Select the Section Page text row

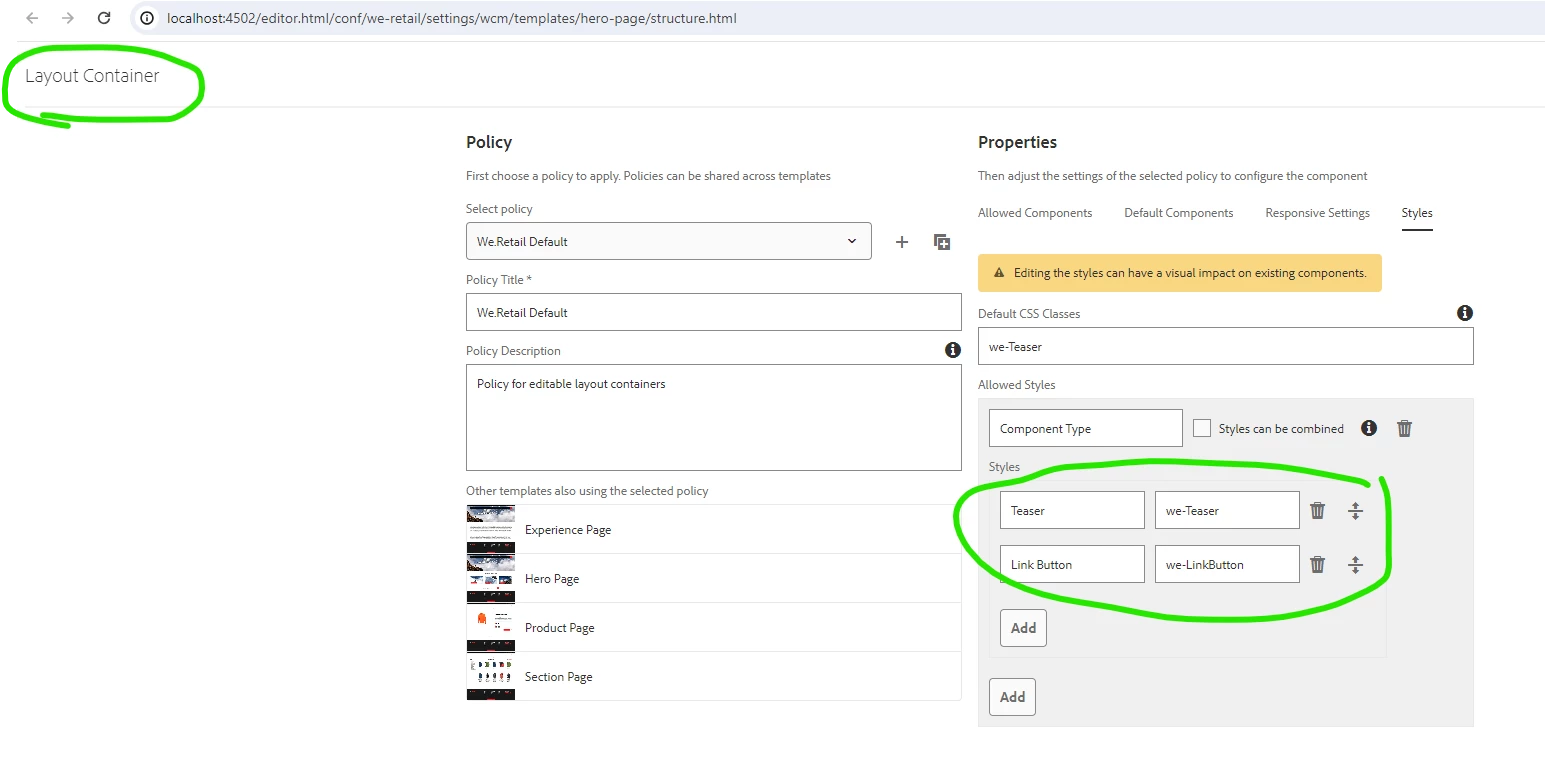point(559,677)
